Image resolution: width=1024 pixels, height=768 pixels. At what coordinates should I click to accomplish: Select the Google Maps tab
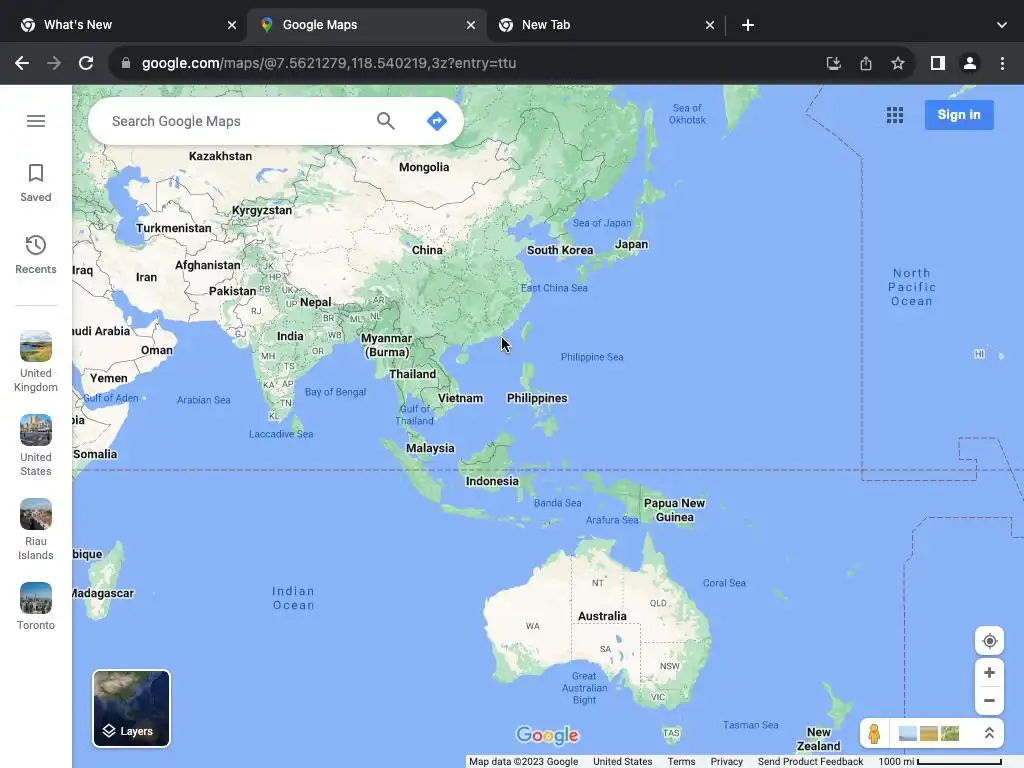366,25
